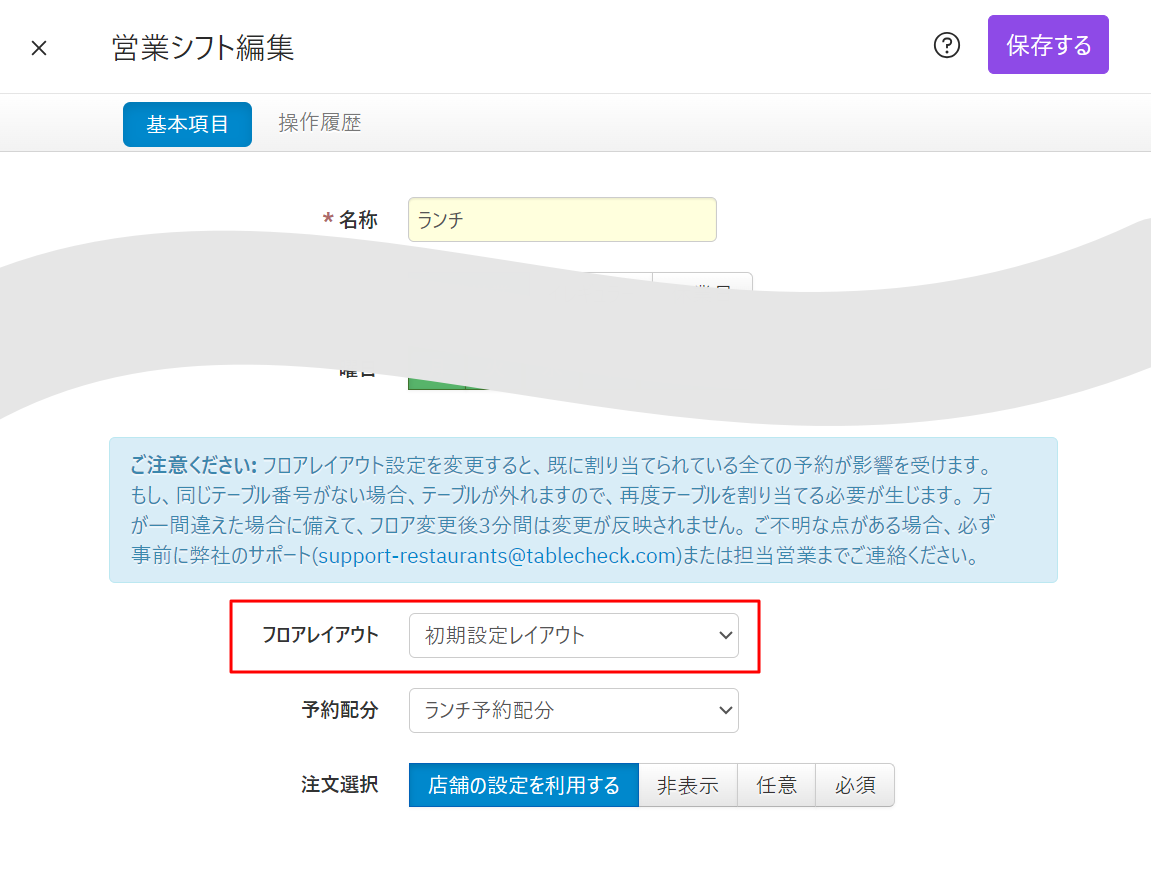
Task: Open help via question mark icon
Action: tap(946, 46)
